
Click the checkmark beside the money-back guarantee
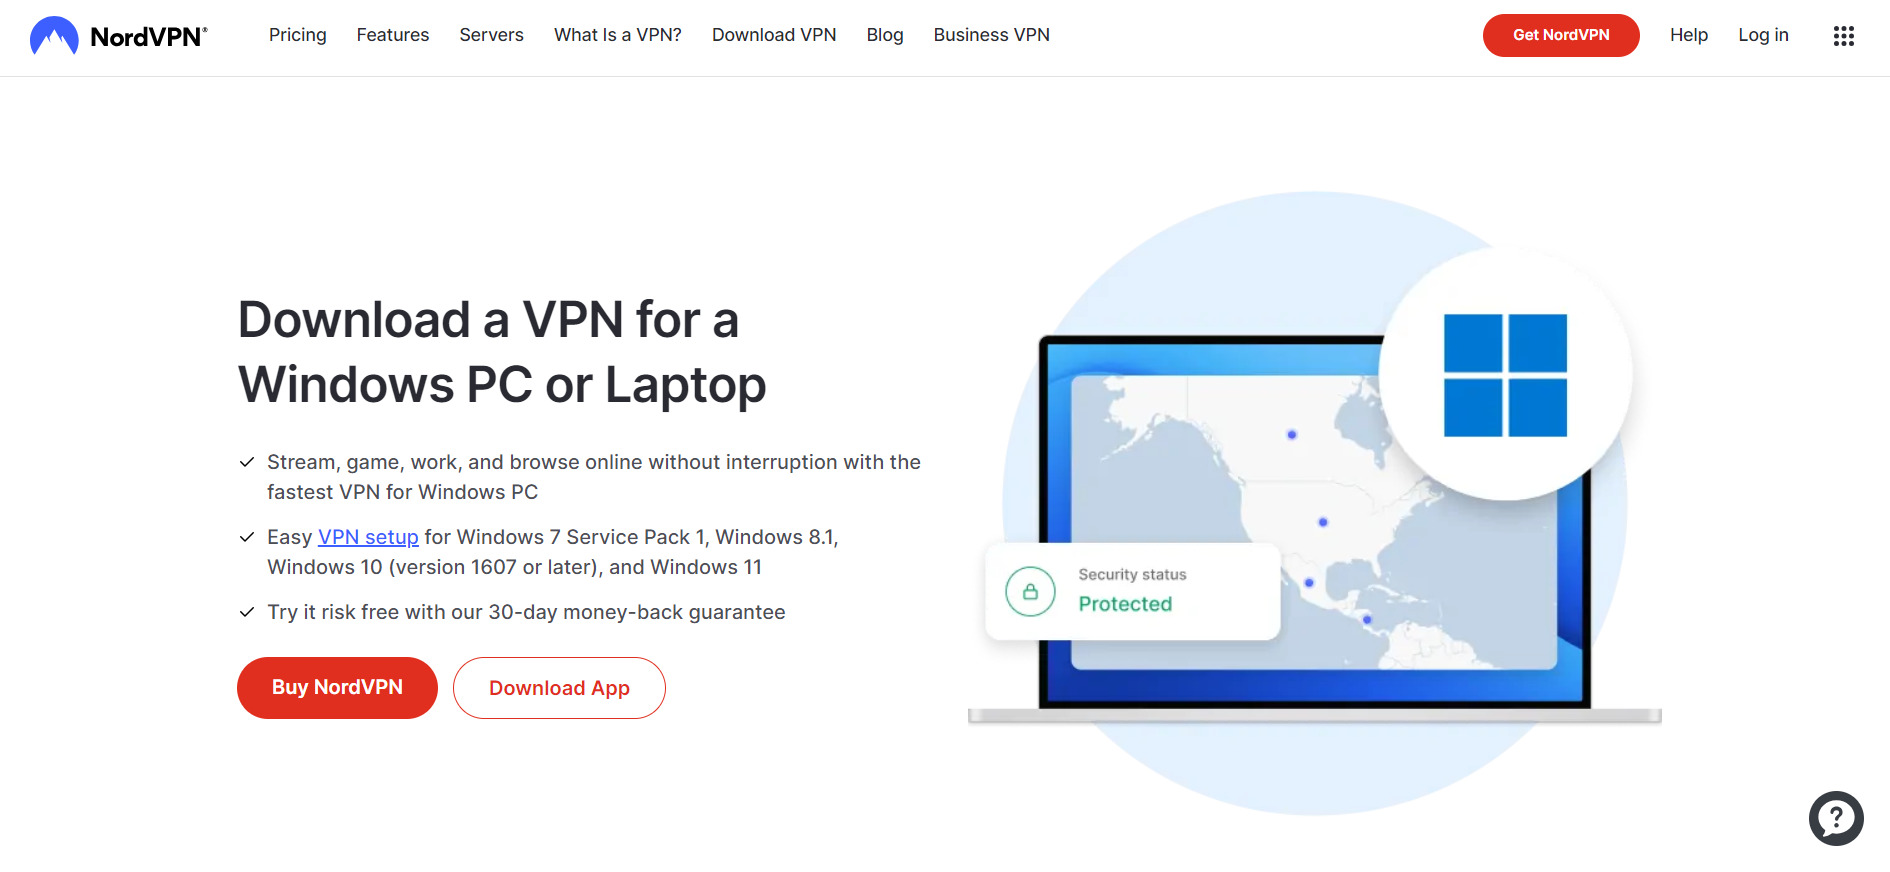[247, 612]
